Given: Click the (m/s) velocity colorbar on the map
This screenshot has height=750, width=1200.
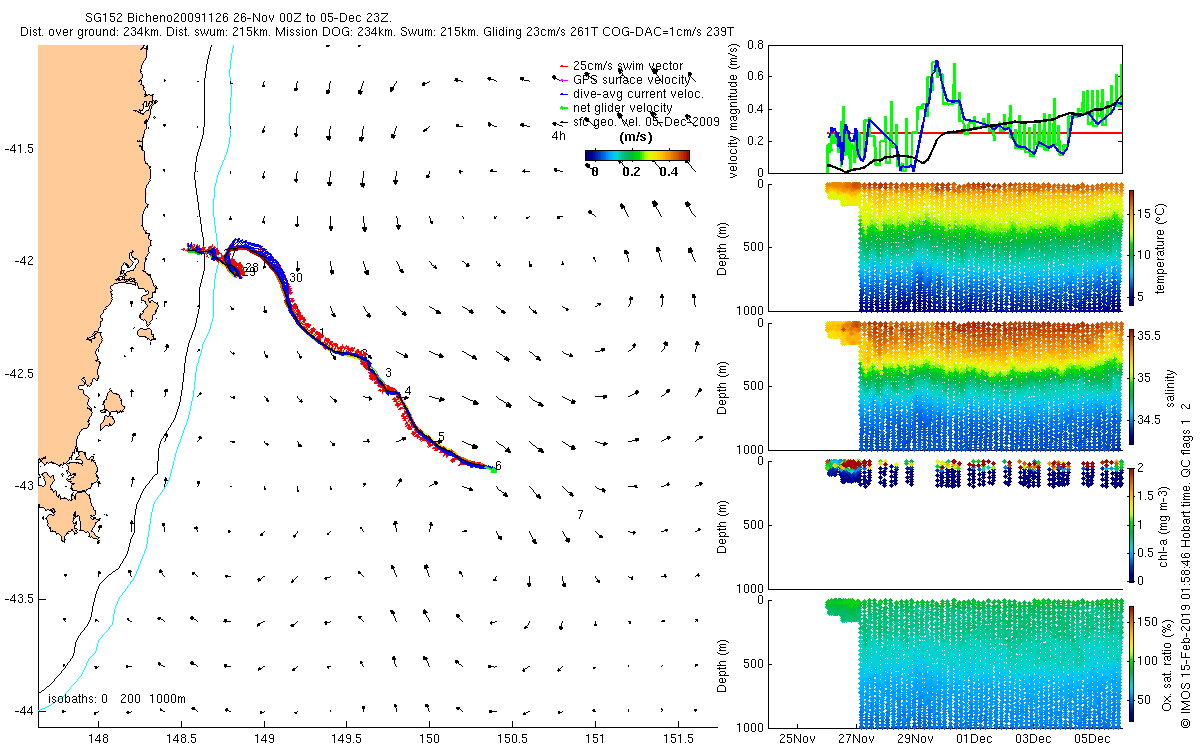Looking at the screenshot, I should (x=637, y=155).
